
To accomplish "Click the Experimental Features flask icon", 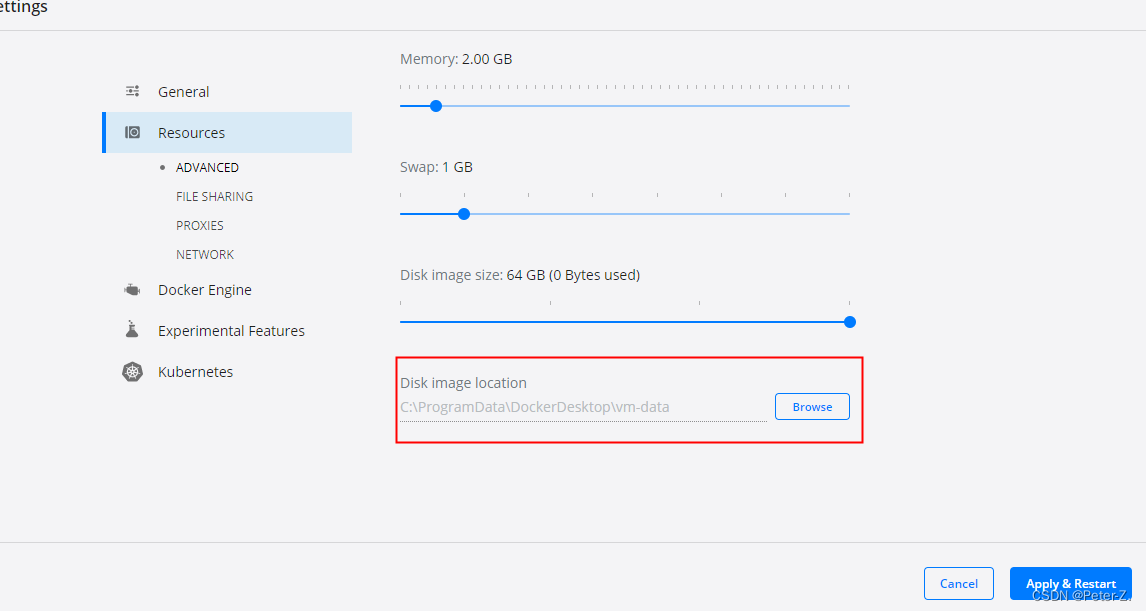I will 132,329.
